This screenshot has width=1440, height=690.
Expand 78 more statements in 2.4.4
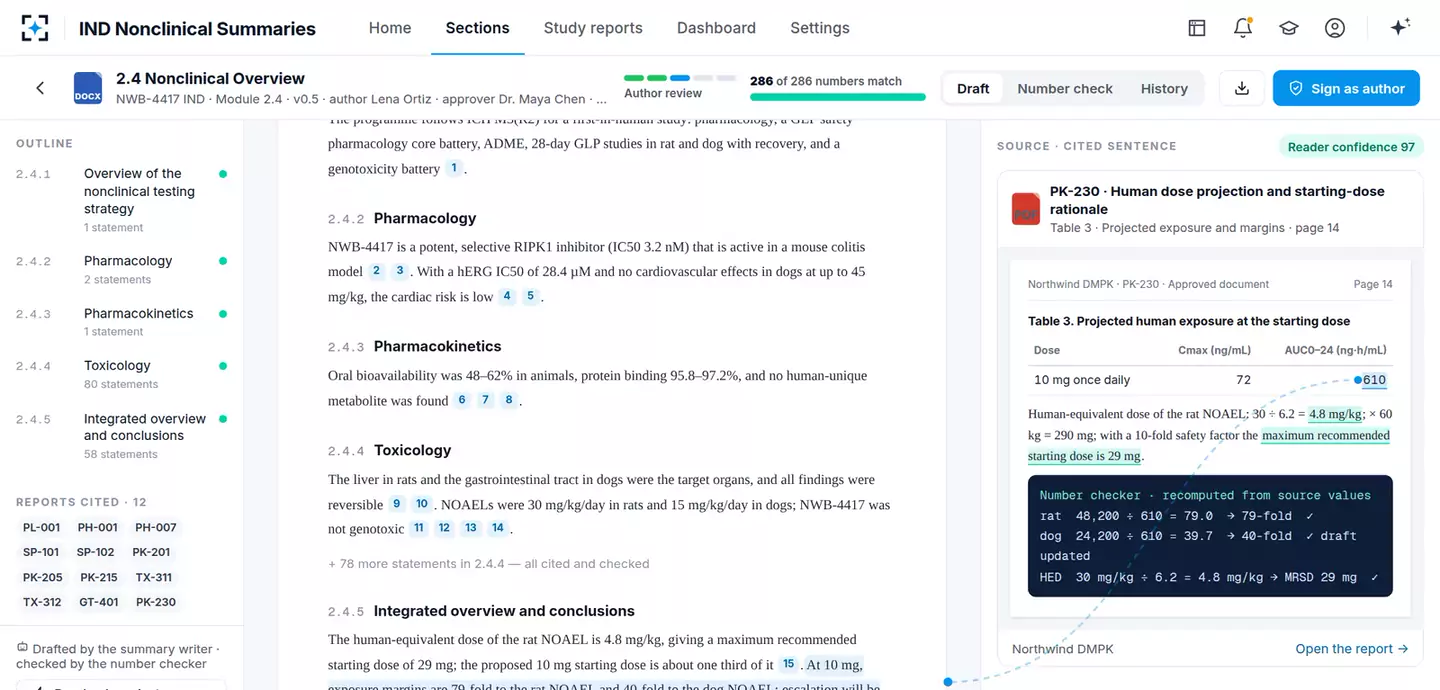coord(489,564)
